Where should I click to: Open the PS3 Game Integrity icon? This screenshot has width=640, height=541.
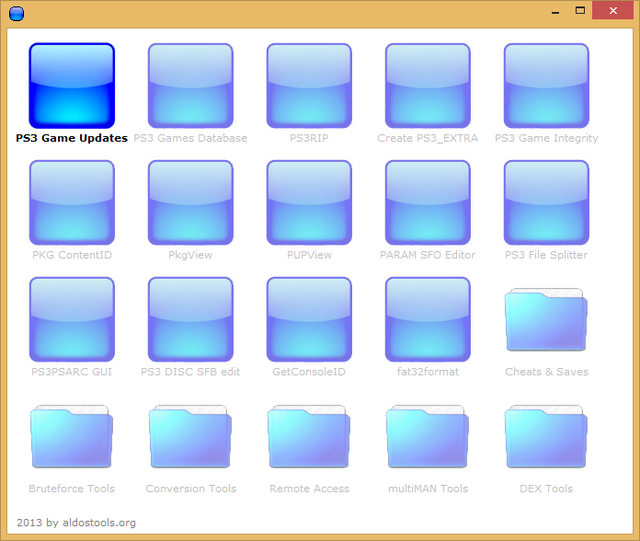(x=546, y=86)
